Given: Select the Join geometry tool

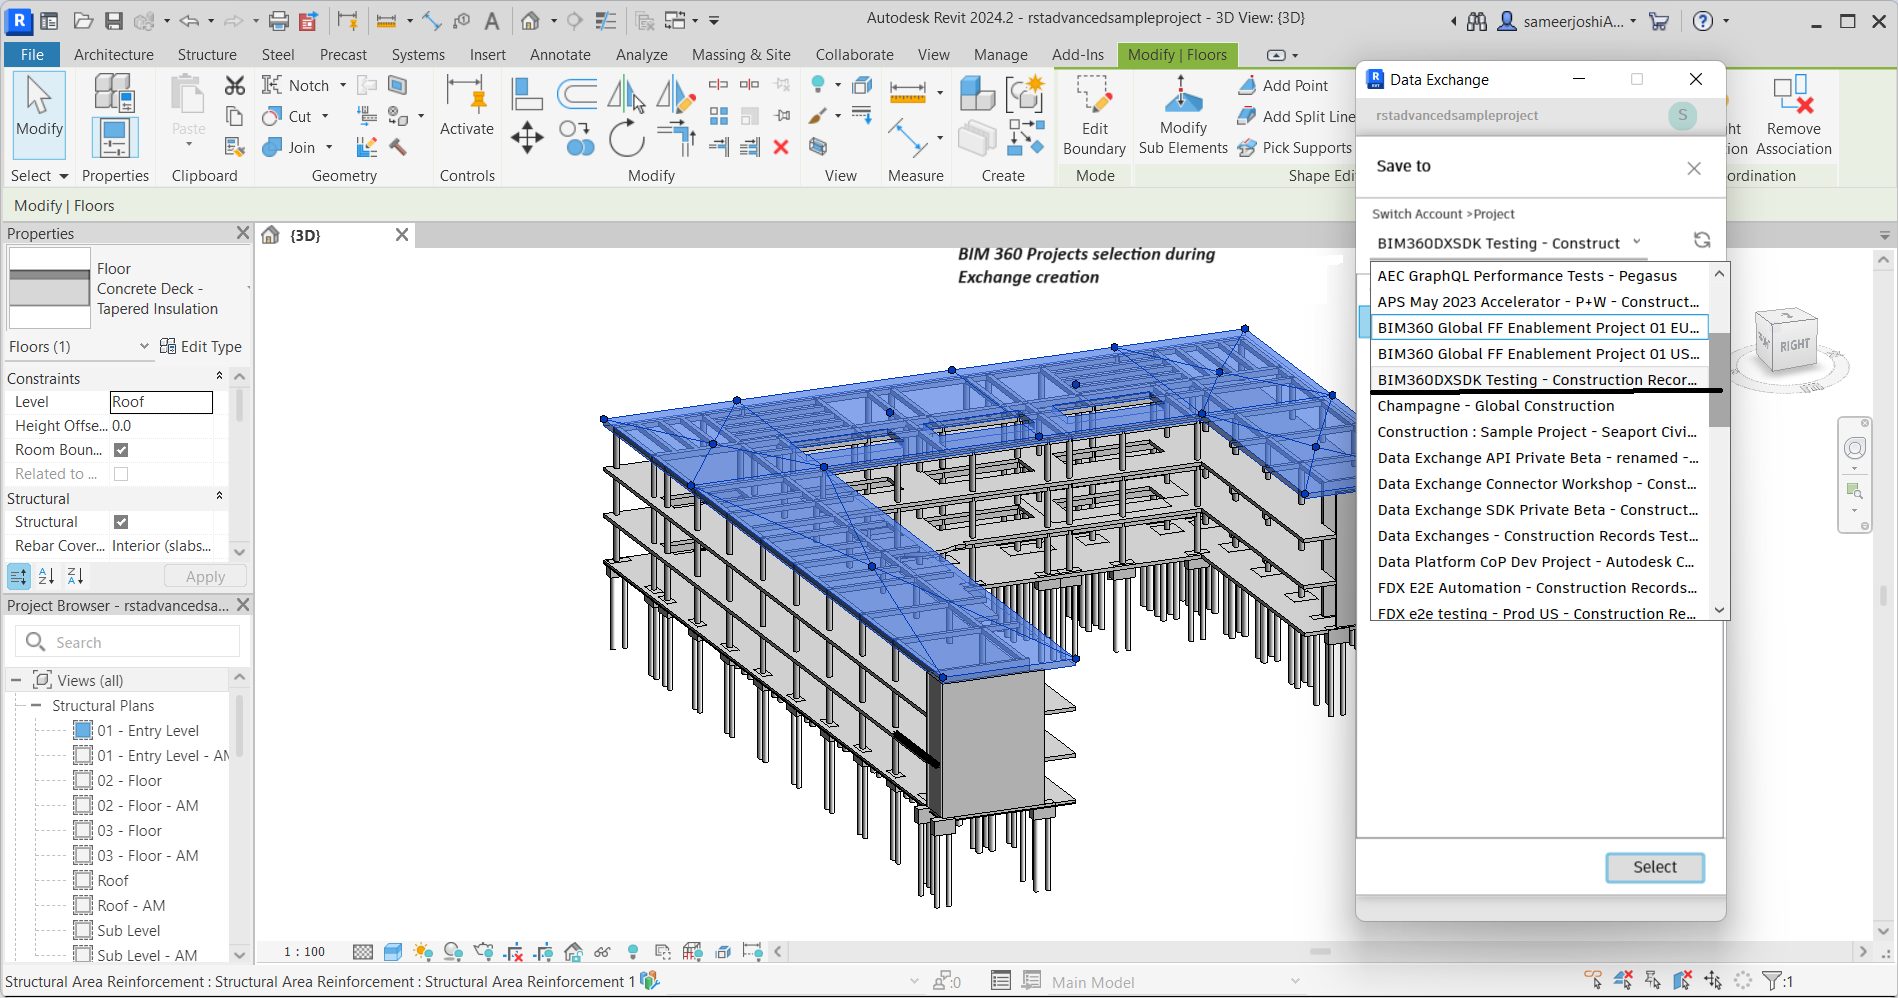Looking at the screenshot, I should tap(289, 147).
